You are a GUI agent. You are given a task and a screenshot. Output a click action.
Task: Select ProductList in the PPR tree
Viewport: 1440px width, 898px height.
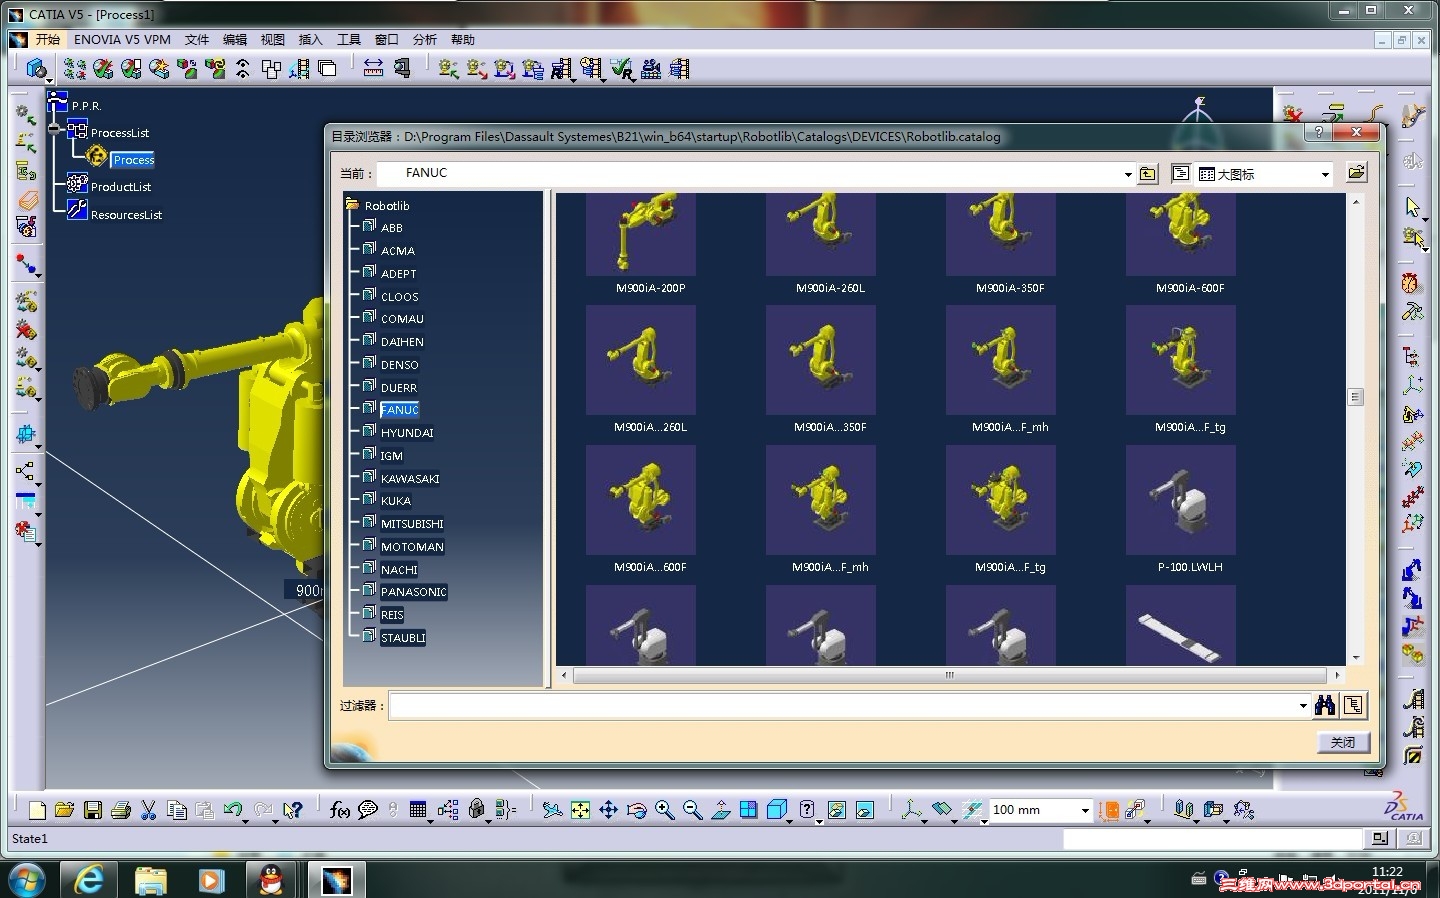(121, 187)
